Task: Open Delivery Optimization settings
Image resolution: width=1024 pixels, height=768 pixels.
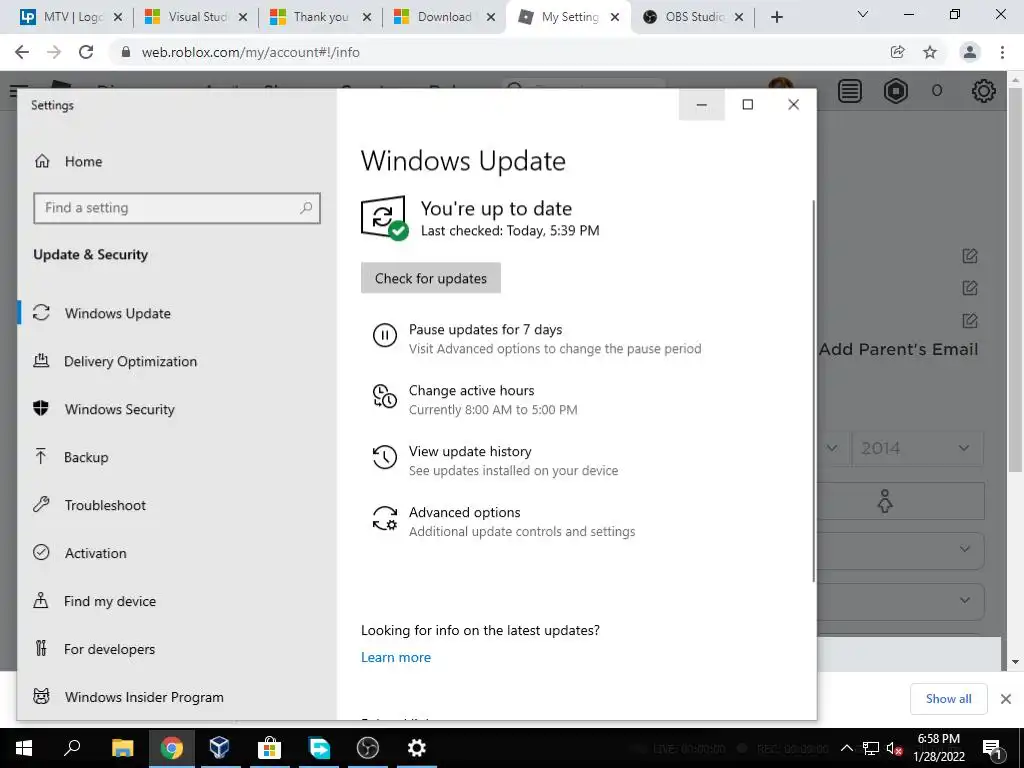Action: pyautogui.click(x=115, y=361)
